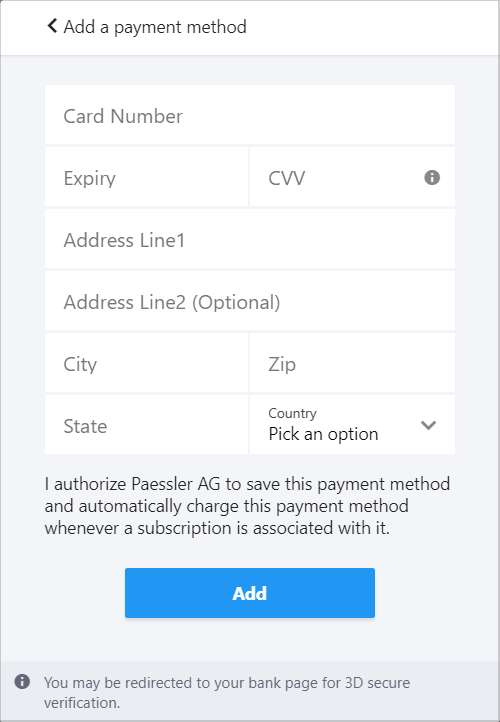Click the Address Line2 (Optional) field
The height and width of the screenshot is (722, 500).
(250, 301)
